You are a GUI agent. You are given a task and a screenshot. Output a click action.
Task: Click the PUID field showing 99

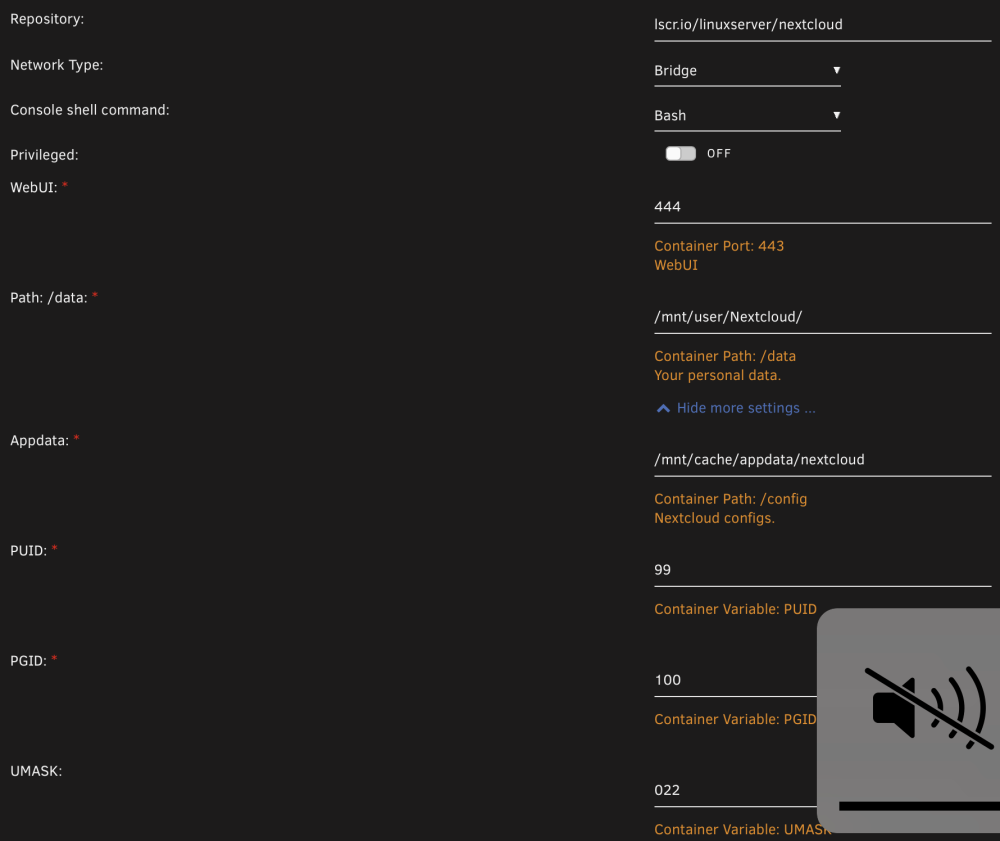(822, 571)
